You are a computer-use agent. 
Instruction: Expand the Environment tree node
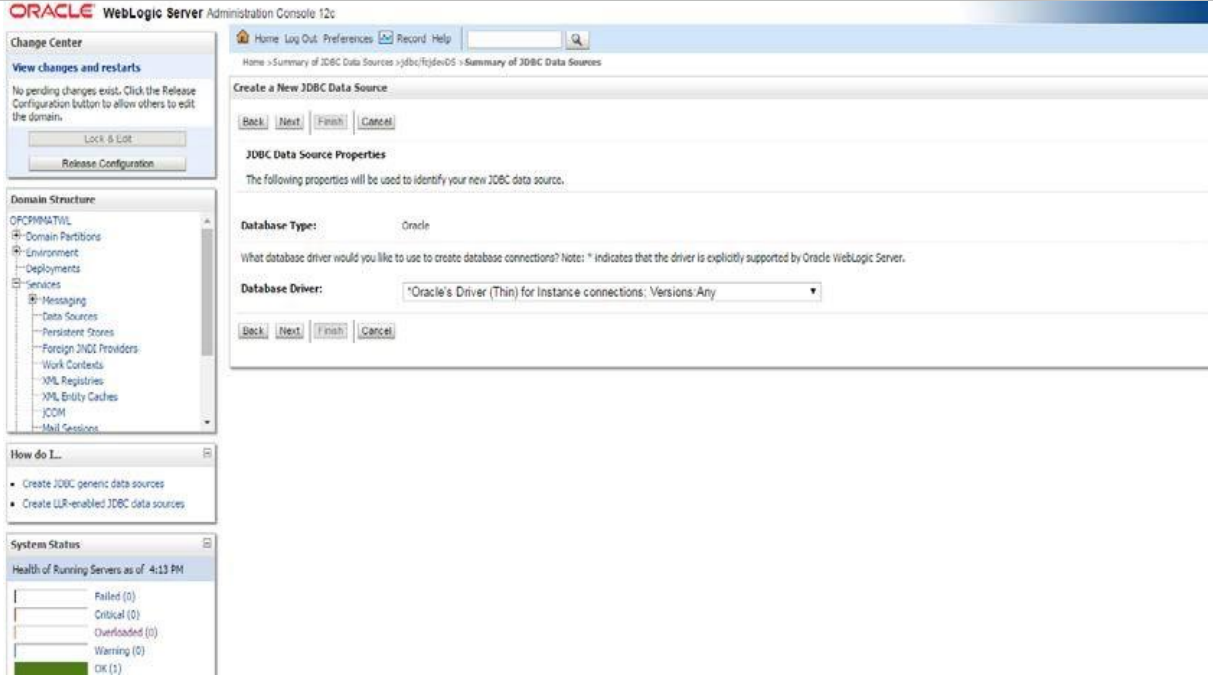coord(16,253)
